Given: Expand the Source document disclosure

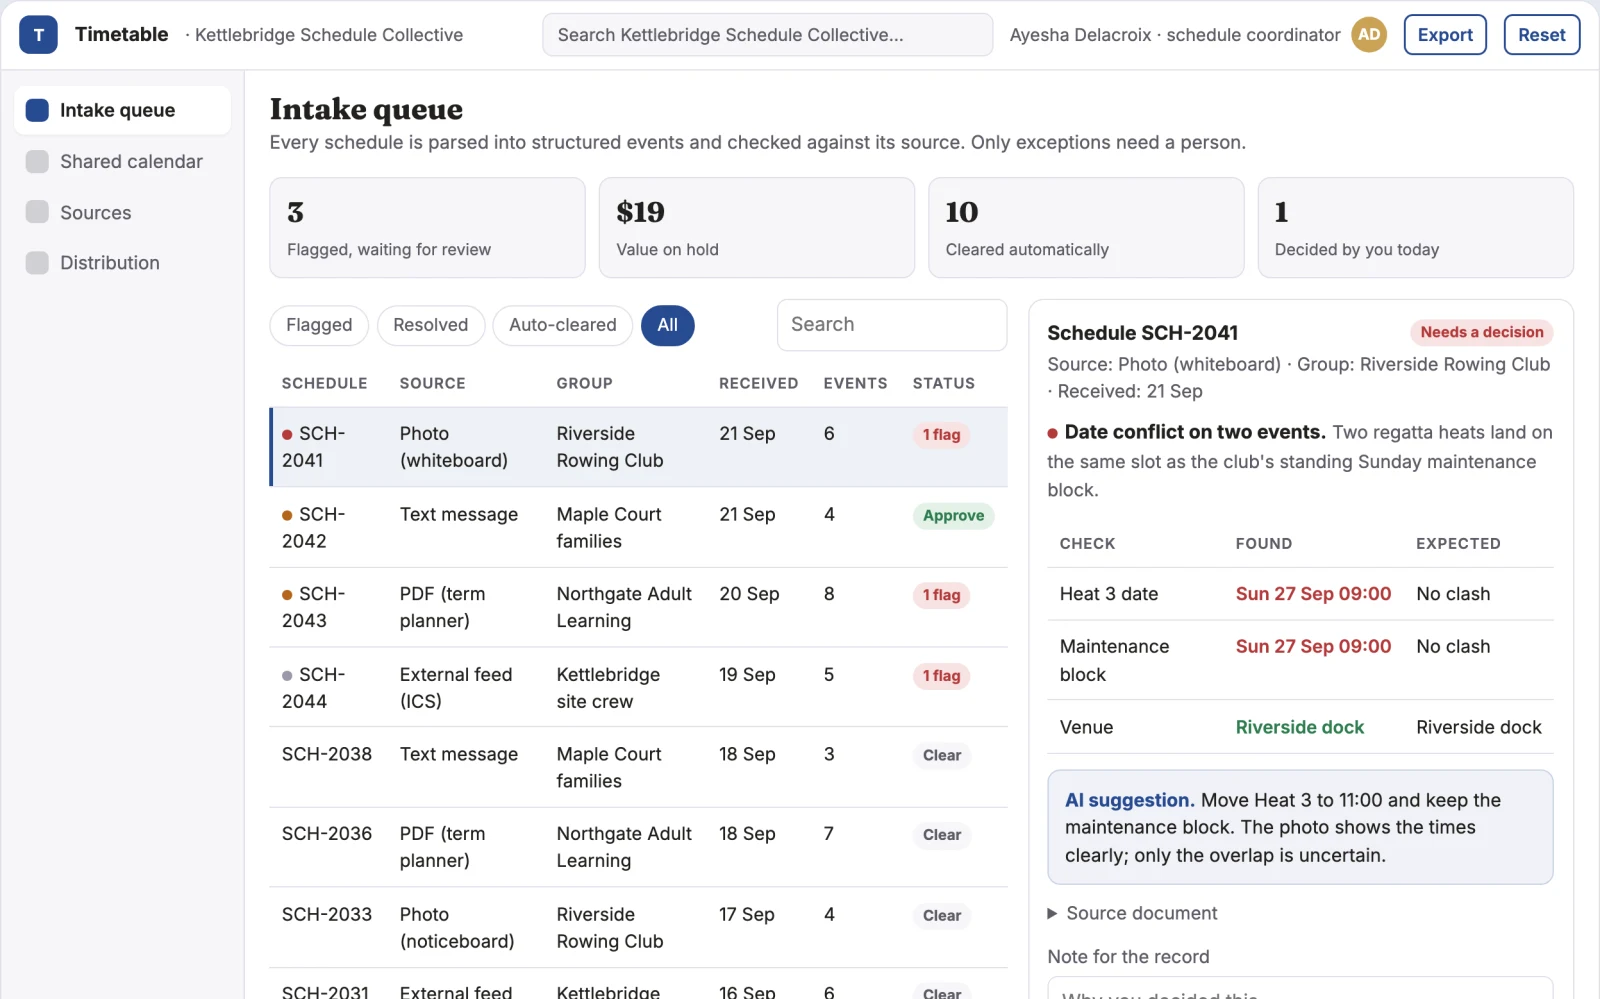Looking at the screenshot, I should point(1131,913).
